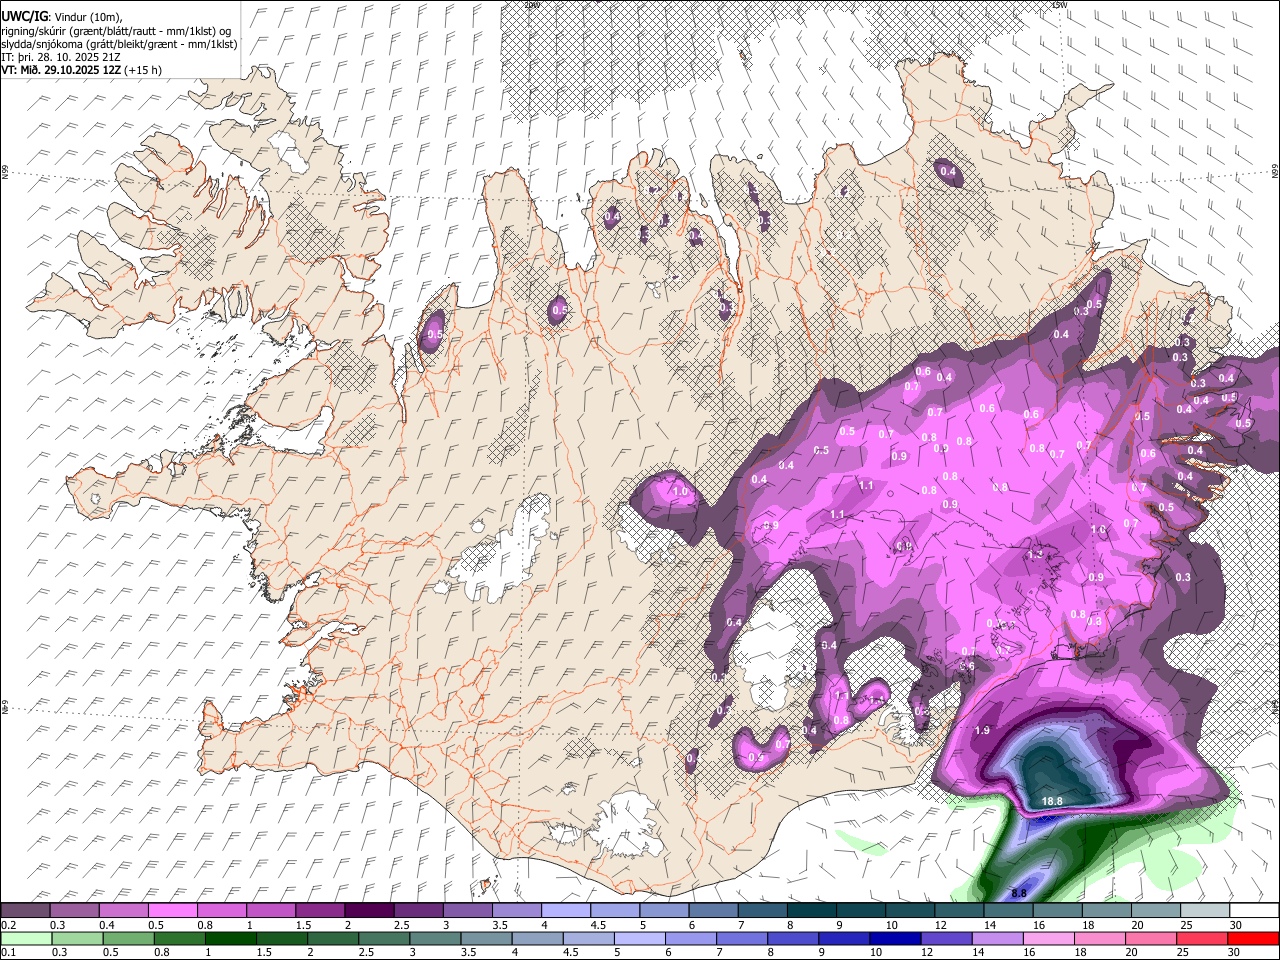Click the "0.1" label on the rain scale
Screen dimensions: 1280x960
pos(8,952)
